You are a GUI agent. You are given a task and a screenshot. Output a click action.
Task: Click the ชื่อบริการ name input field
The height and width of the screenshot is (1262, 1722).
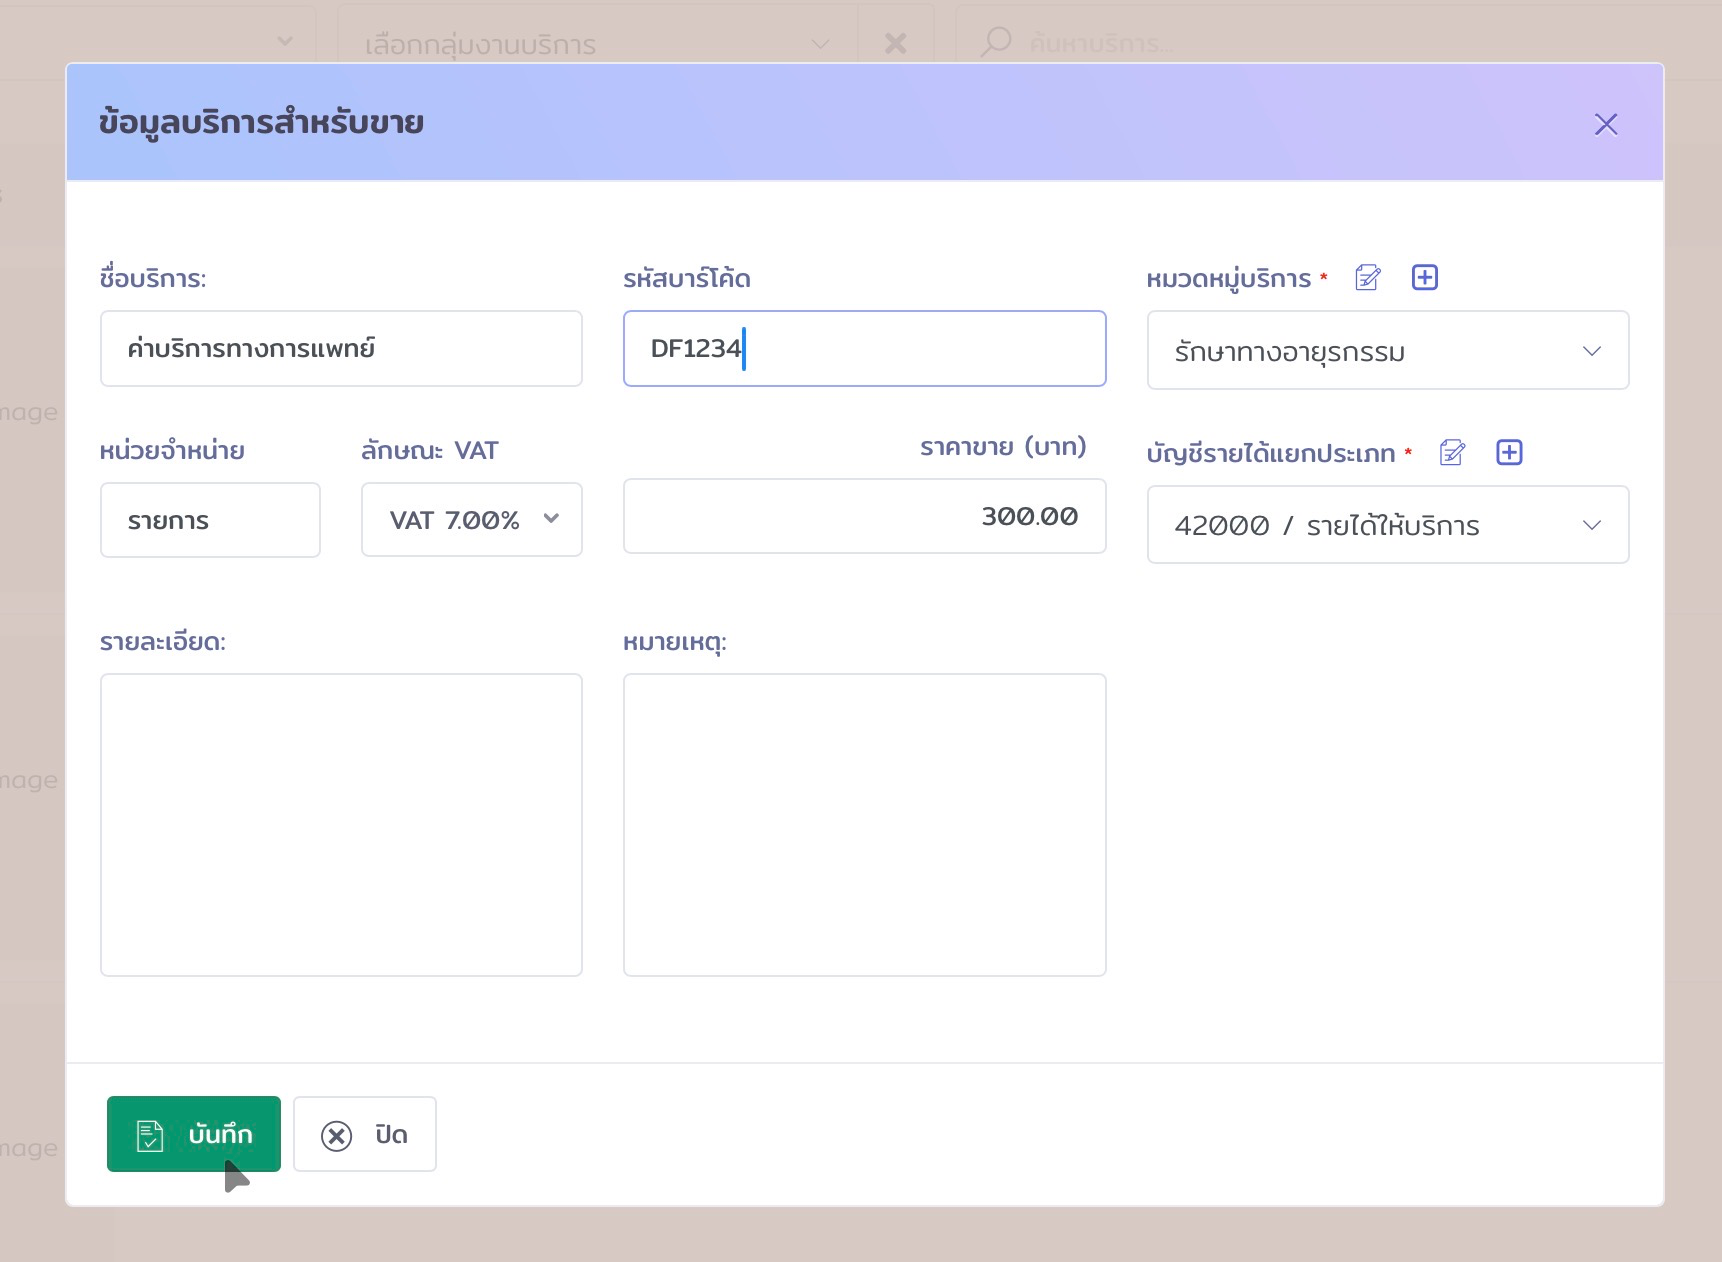coord(341,349)
